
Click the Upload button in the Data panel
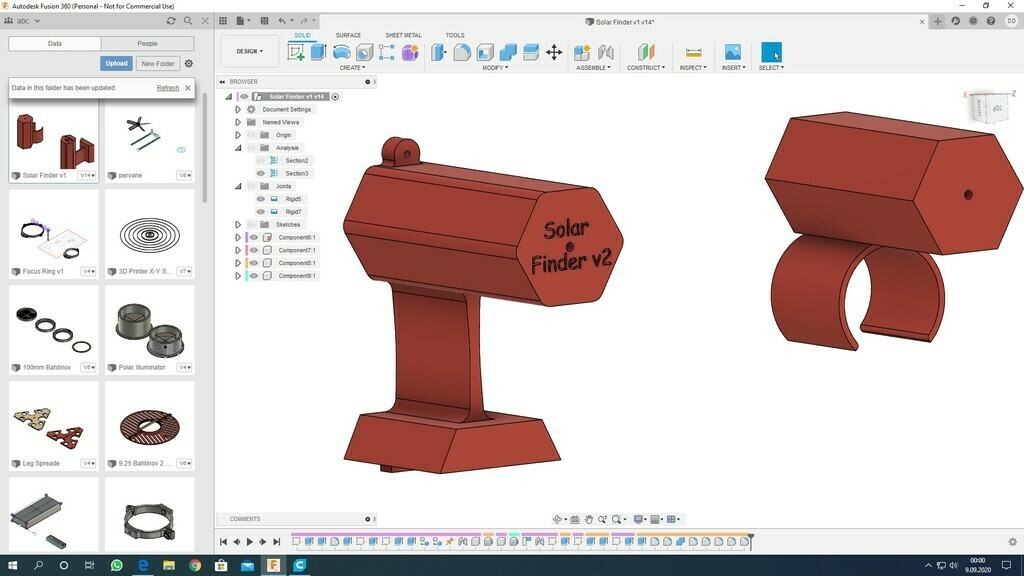pyautogui.click(x=115, y=63)
